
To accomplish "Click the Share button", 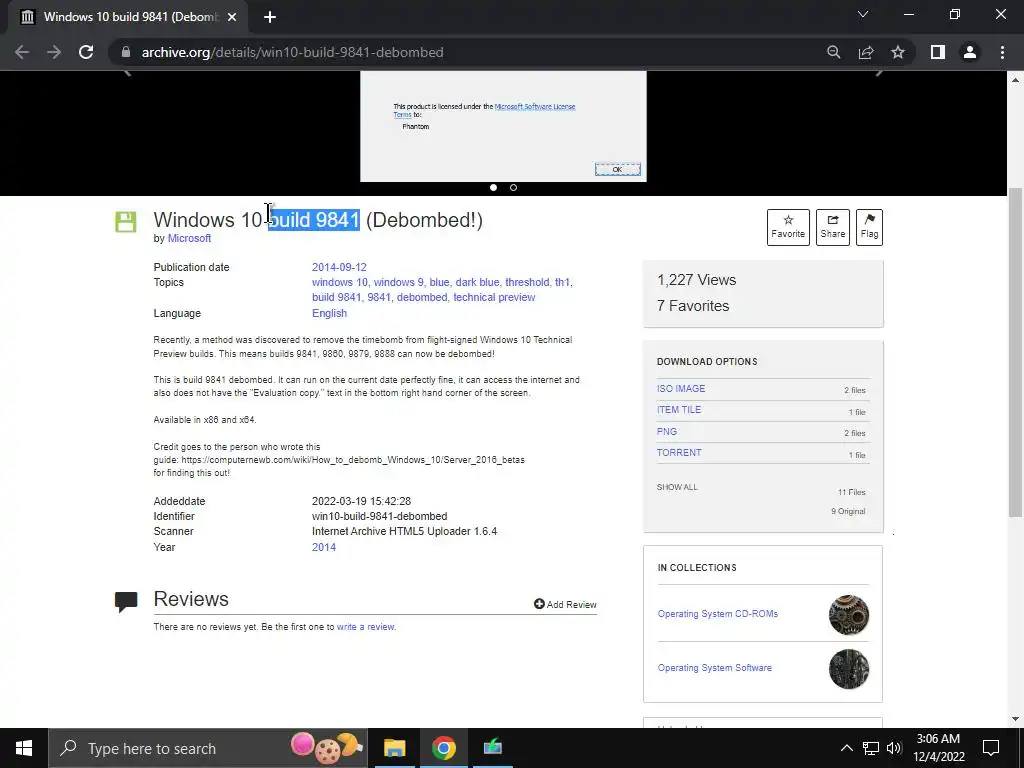I will tap(833, 227).
